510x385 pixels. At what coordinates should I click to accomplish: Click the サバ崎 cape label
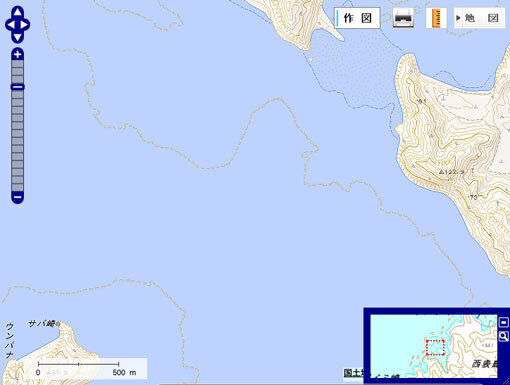point(42,323)
